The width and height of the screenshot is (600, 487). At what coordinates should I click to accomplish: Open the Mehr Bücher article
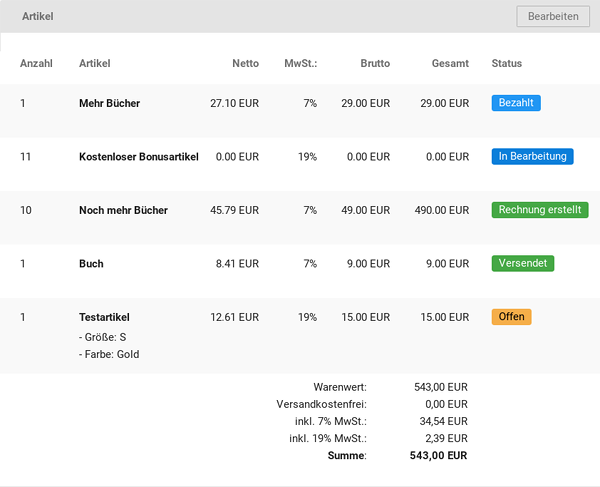[109, 103]
